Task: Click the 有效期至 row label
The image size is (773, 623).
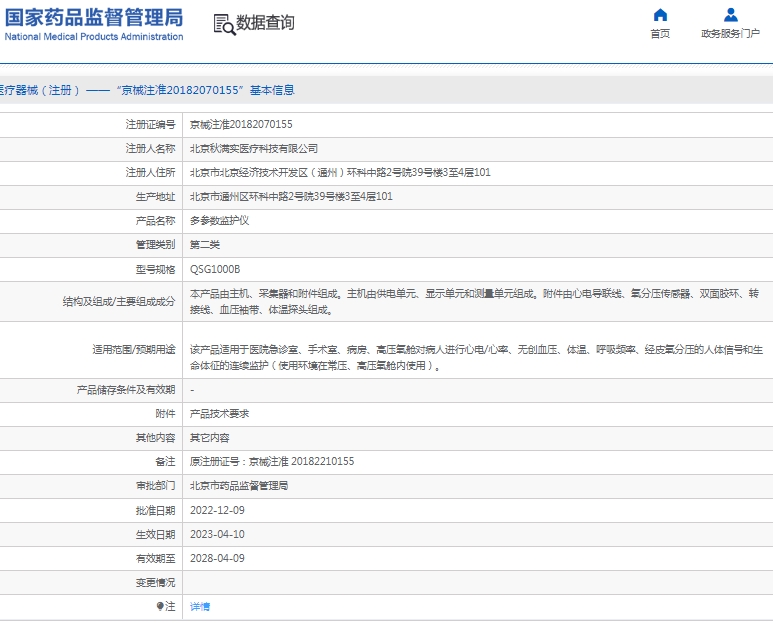Action: (155, 558)
